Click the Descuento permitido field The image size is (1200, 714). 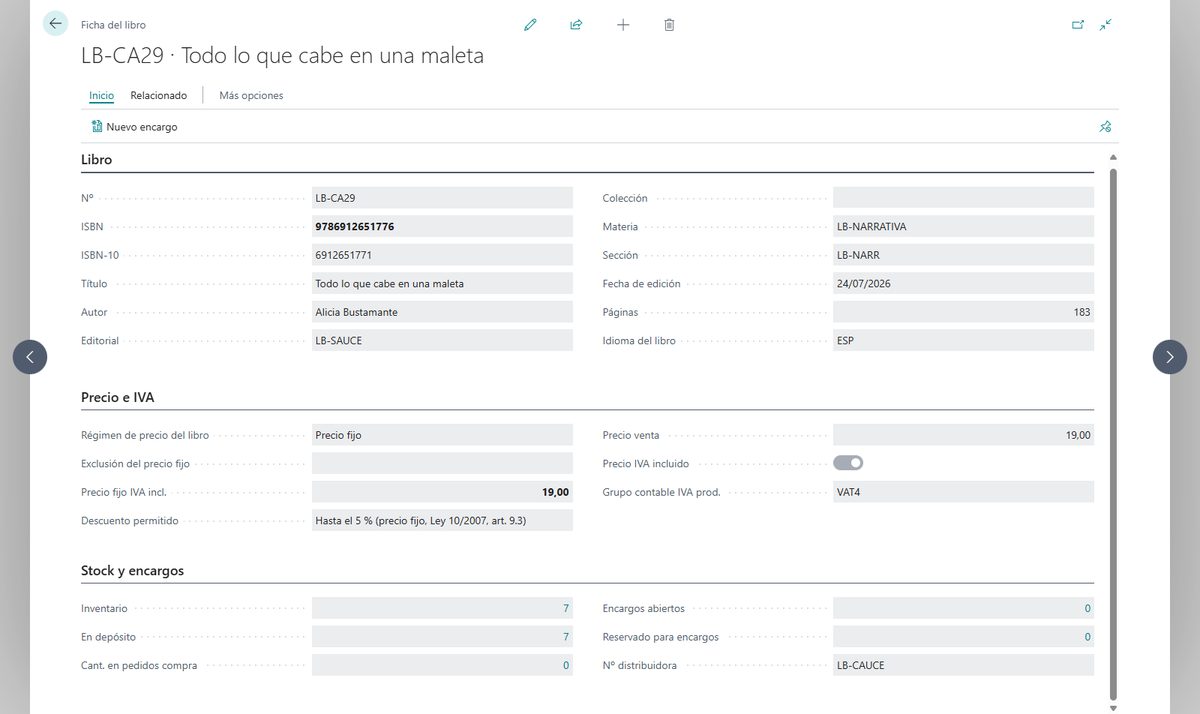pyautogui.click(x=442, y=520)
